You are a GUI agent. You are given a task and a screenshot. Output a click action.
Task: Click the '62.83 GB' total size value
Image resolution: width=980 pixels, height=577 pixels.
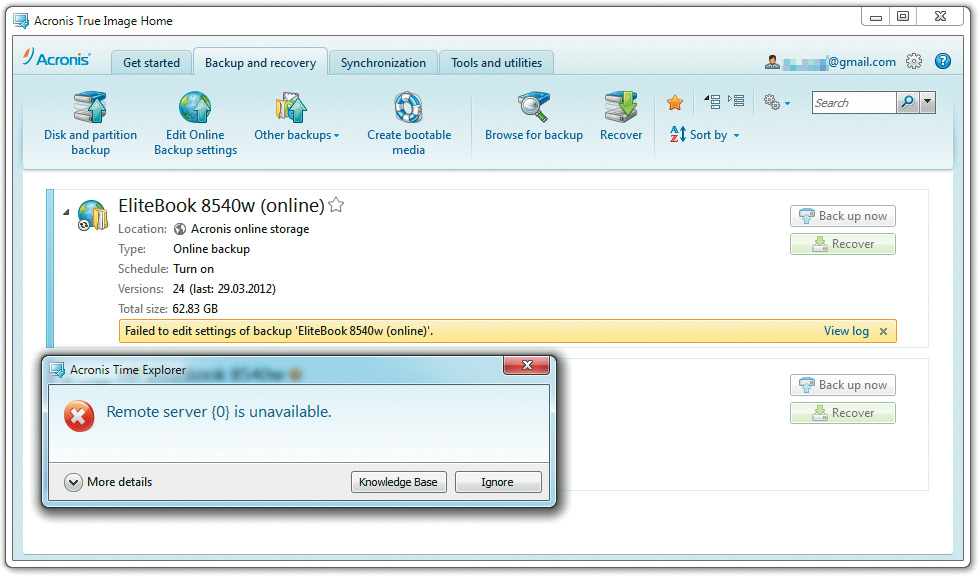point(195,309)
